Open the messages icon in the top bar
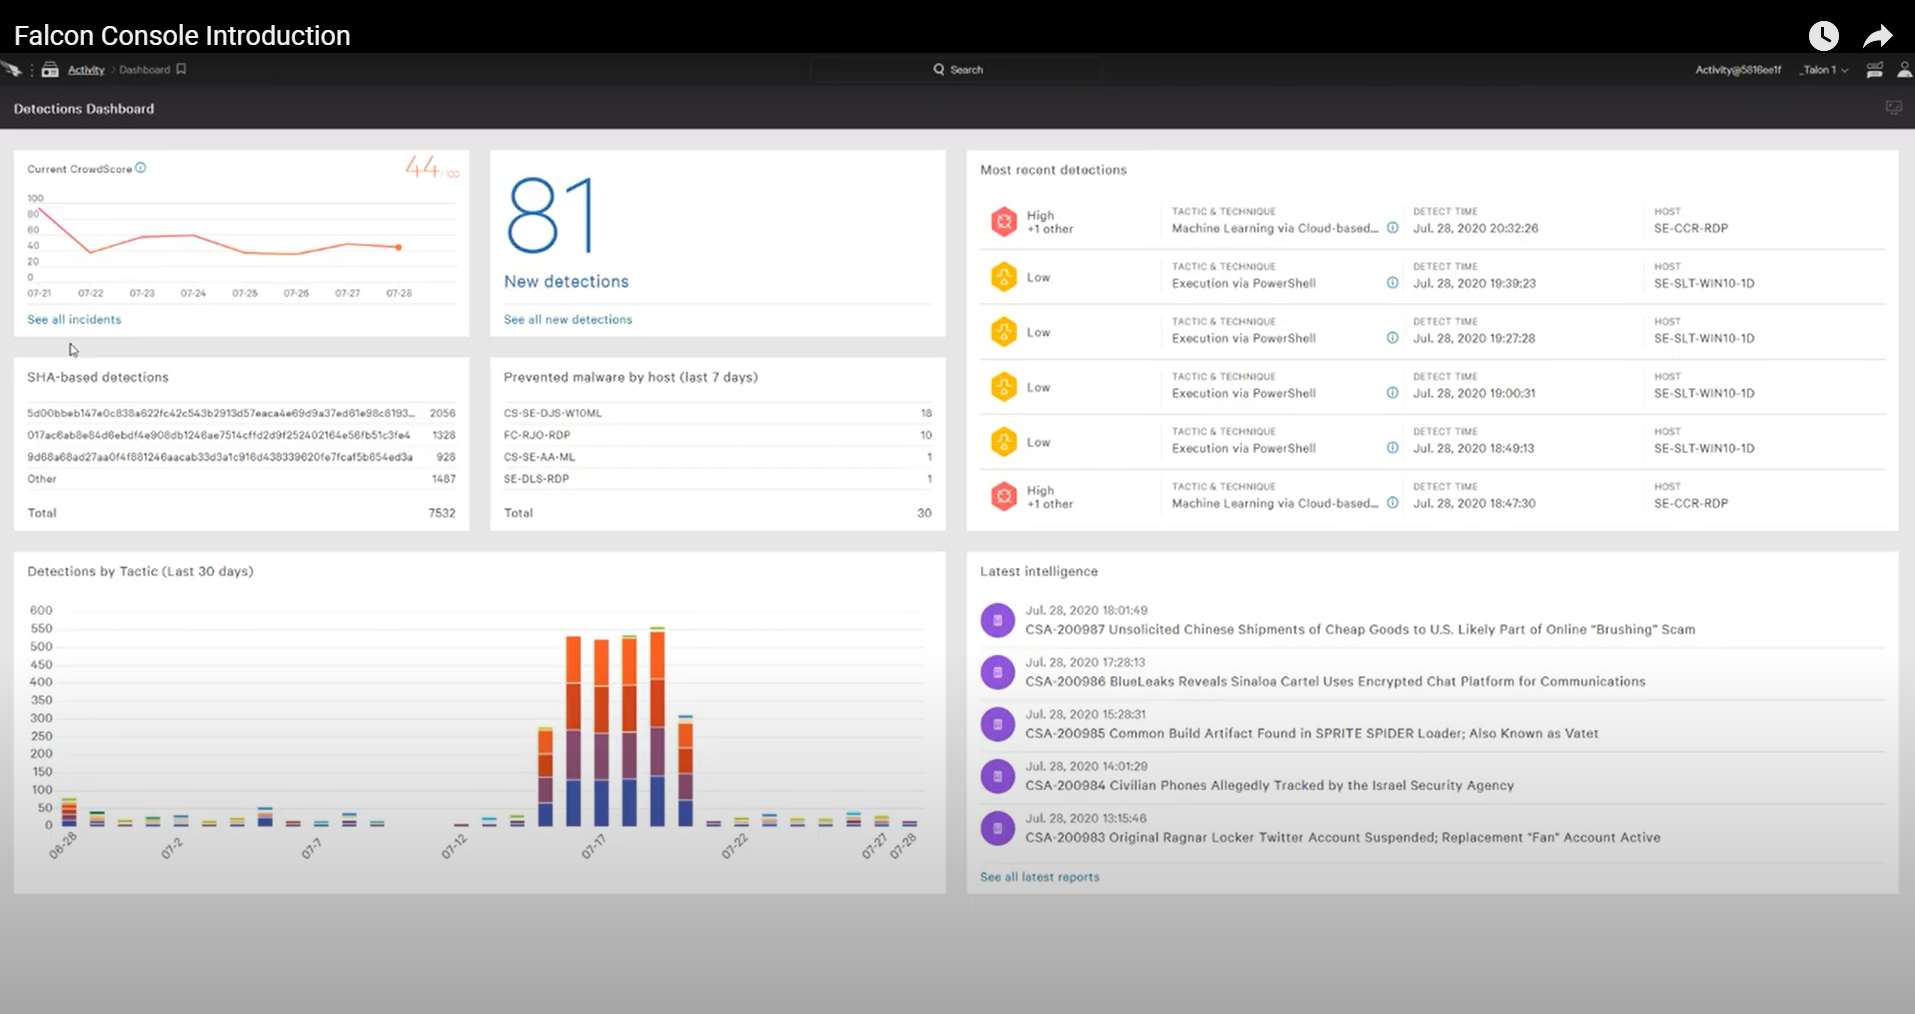The image size is (1915, 1014). (x=1875, y=70)
